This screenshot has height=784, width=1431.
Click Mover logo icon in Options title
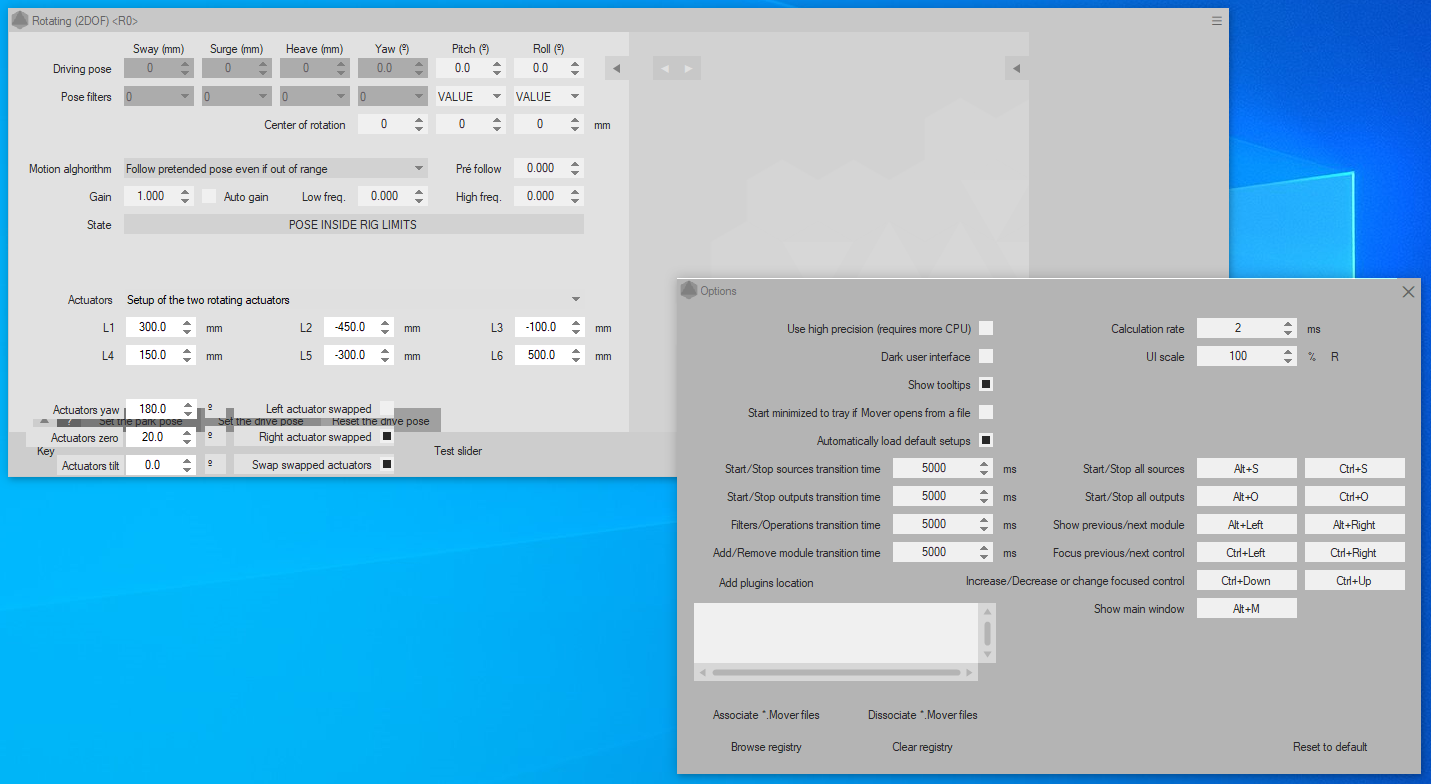coord(688,291)
